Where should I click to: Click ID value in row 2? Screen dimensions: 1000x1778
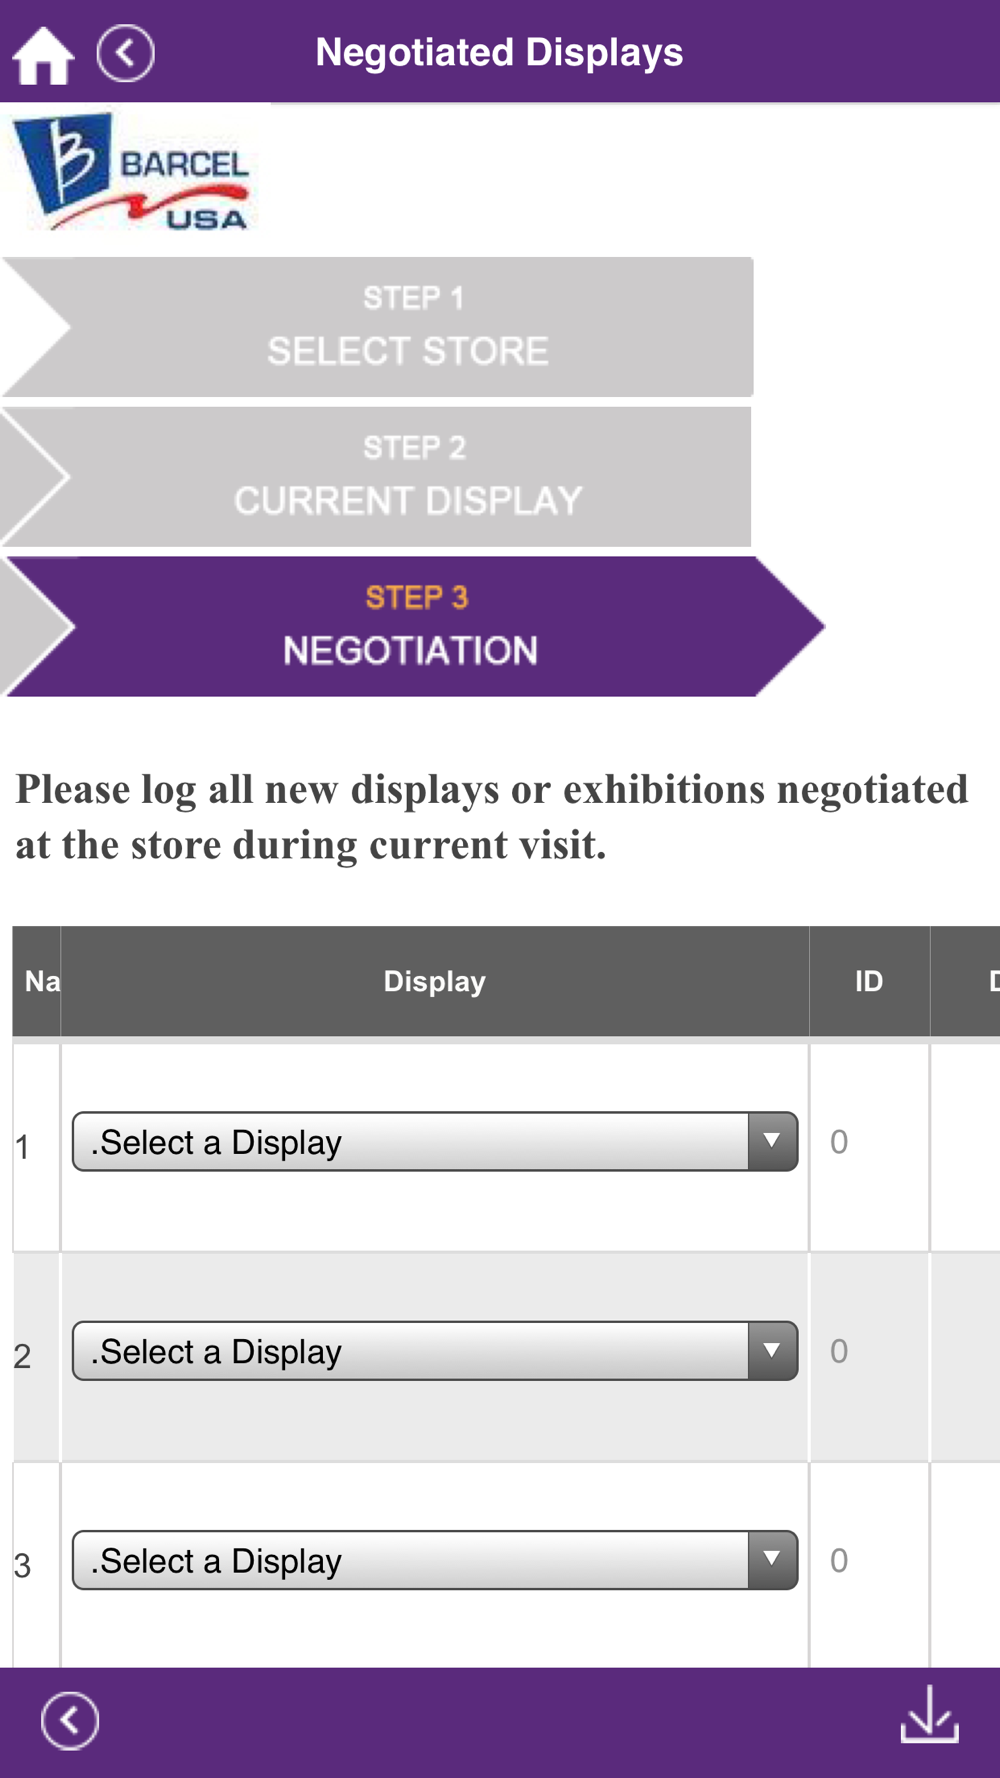point(839,1351)
